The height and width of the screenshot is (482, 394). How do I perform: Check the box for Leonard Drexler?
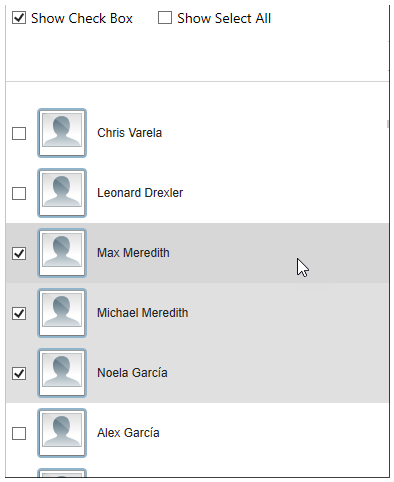pos(19,193)
